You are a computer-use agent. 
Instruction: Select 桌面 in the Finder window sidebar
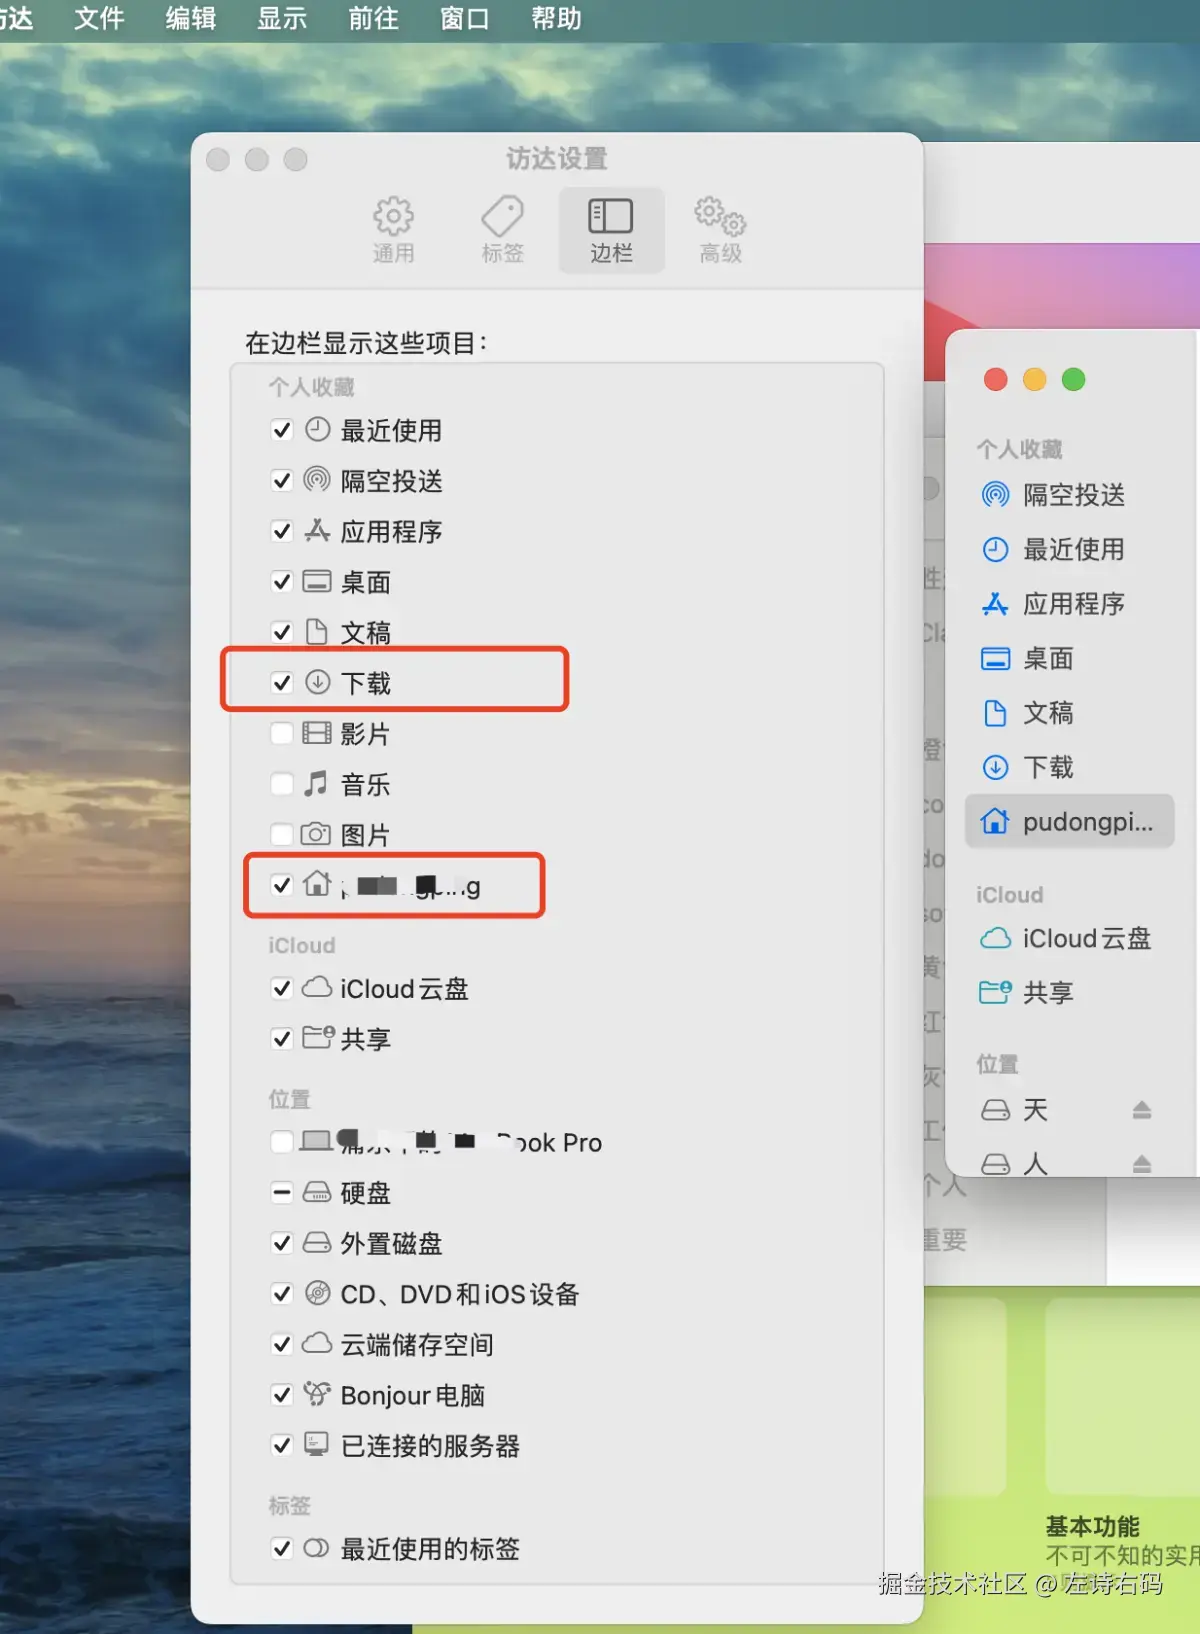[1069, 658]
